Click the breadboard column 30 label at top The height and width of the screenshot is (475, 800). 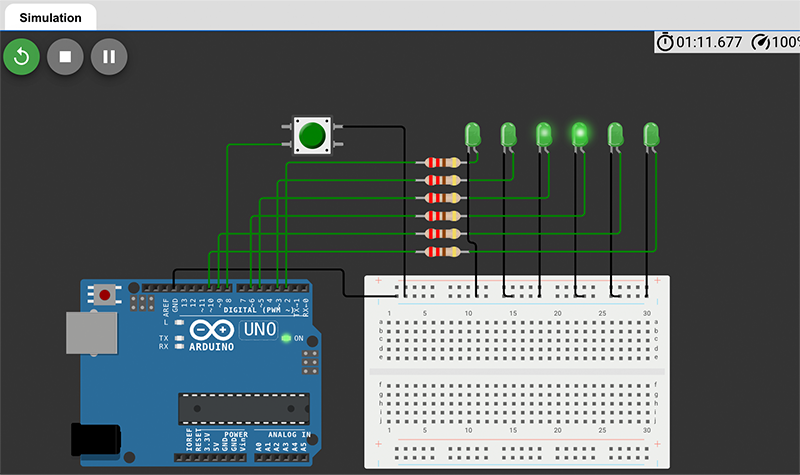[646, 313]
